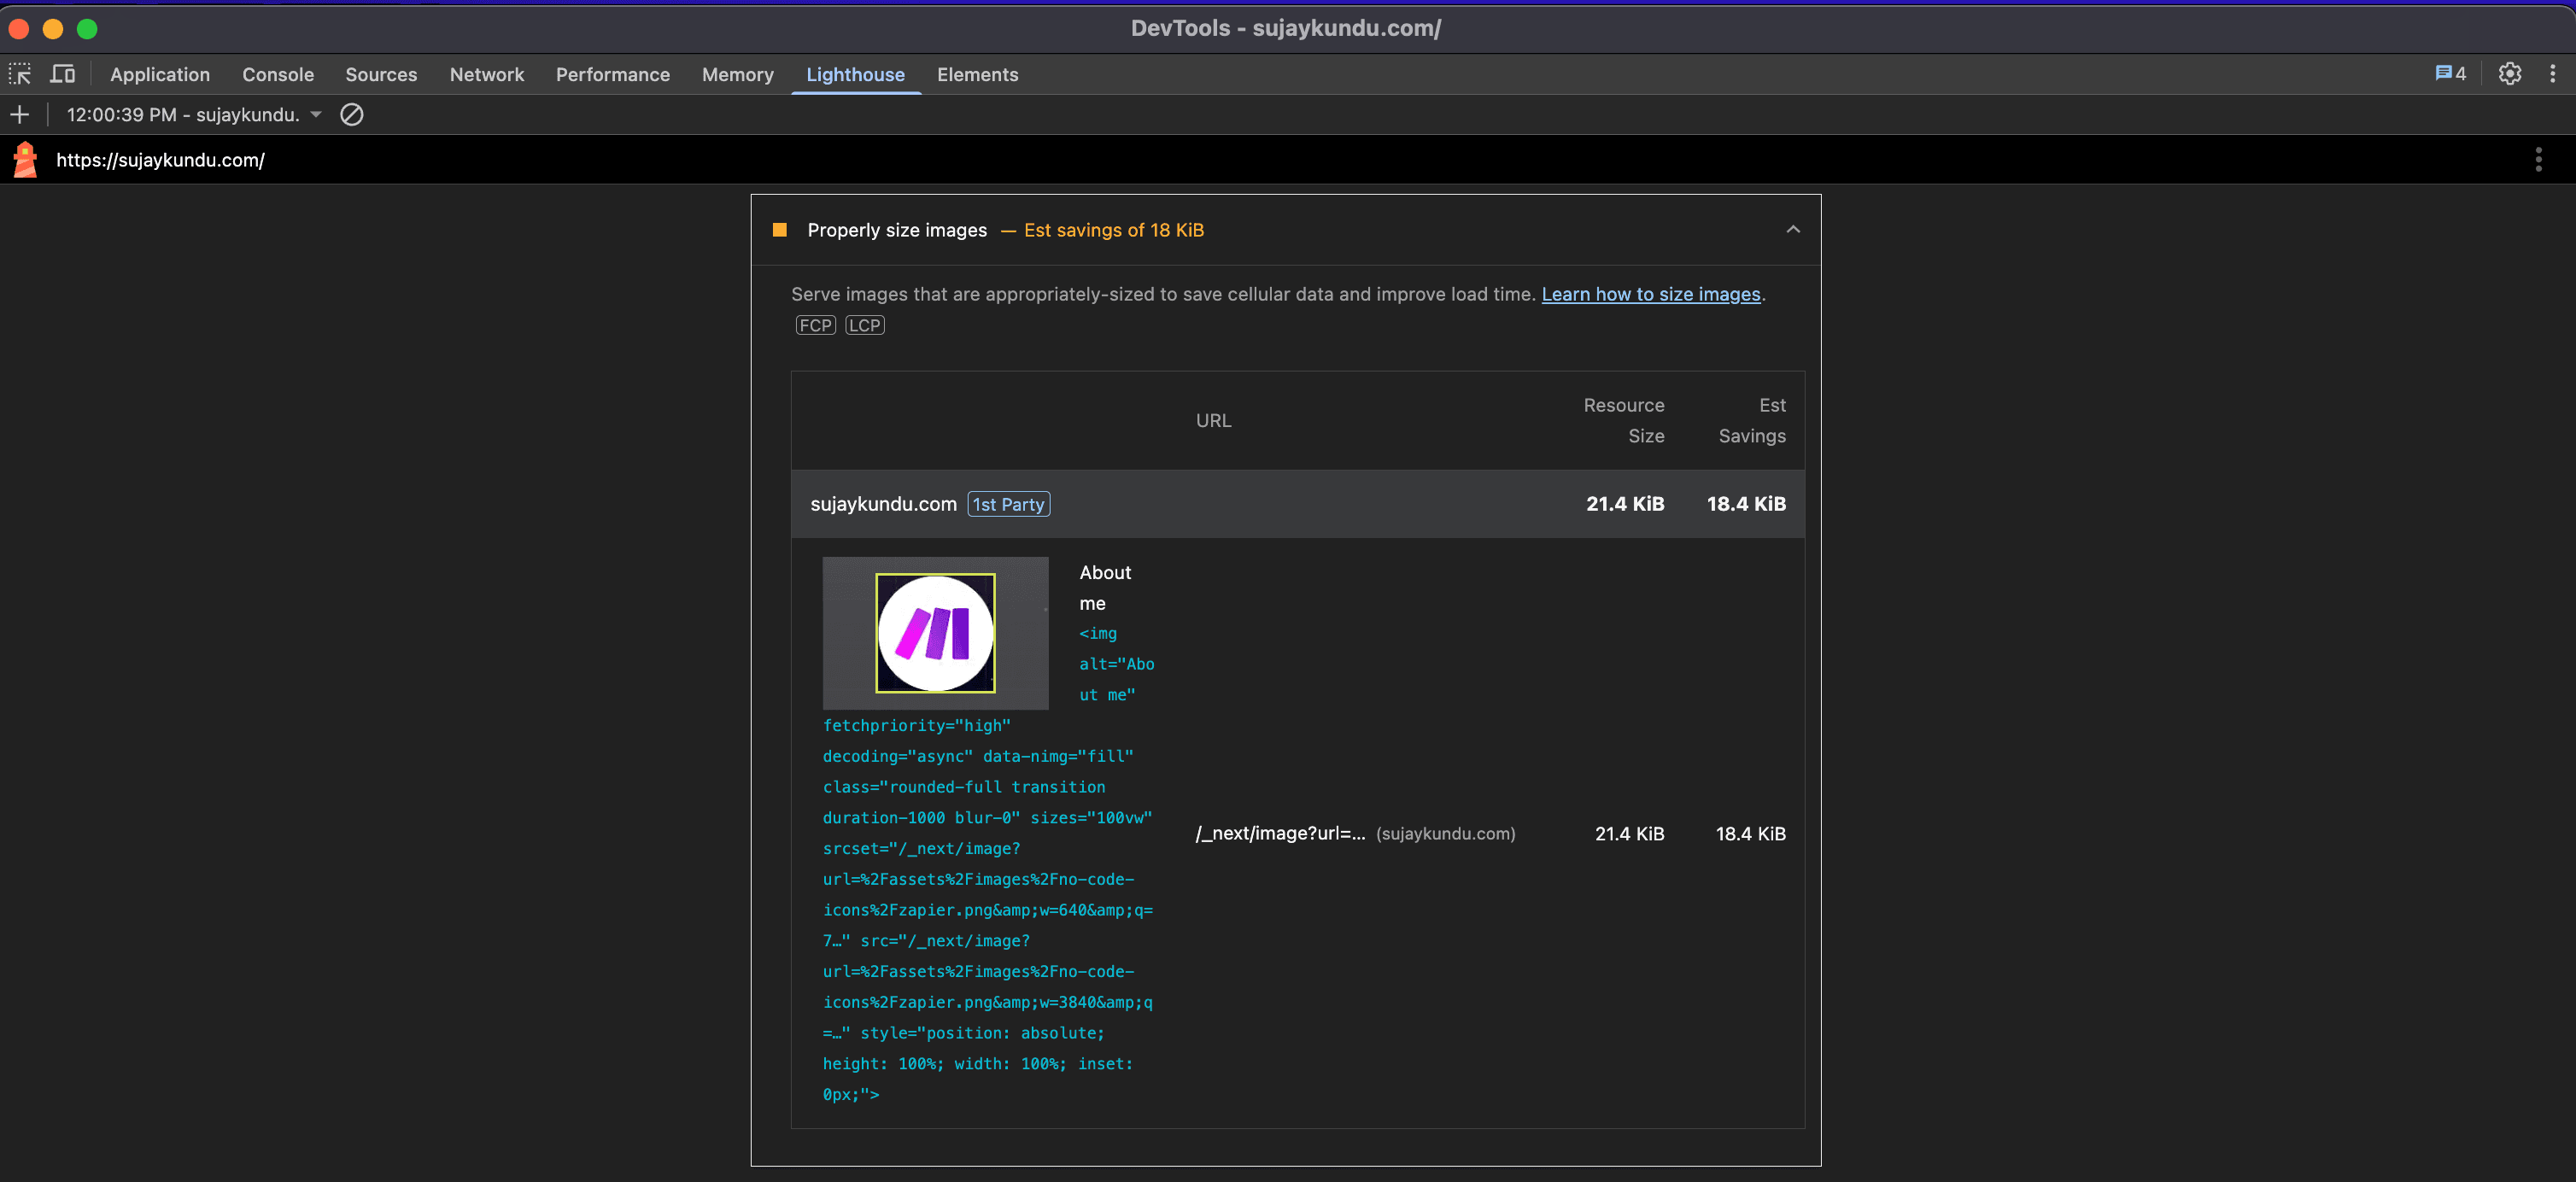This screenshot has width=2576, height=1182.
Task: Switch to the Network tab
Action: (487, 74)
